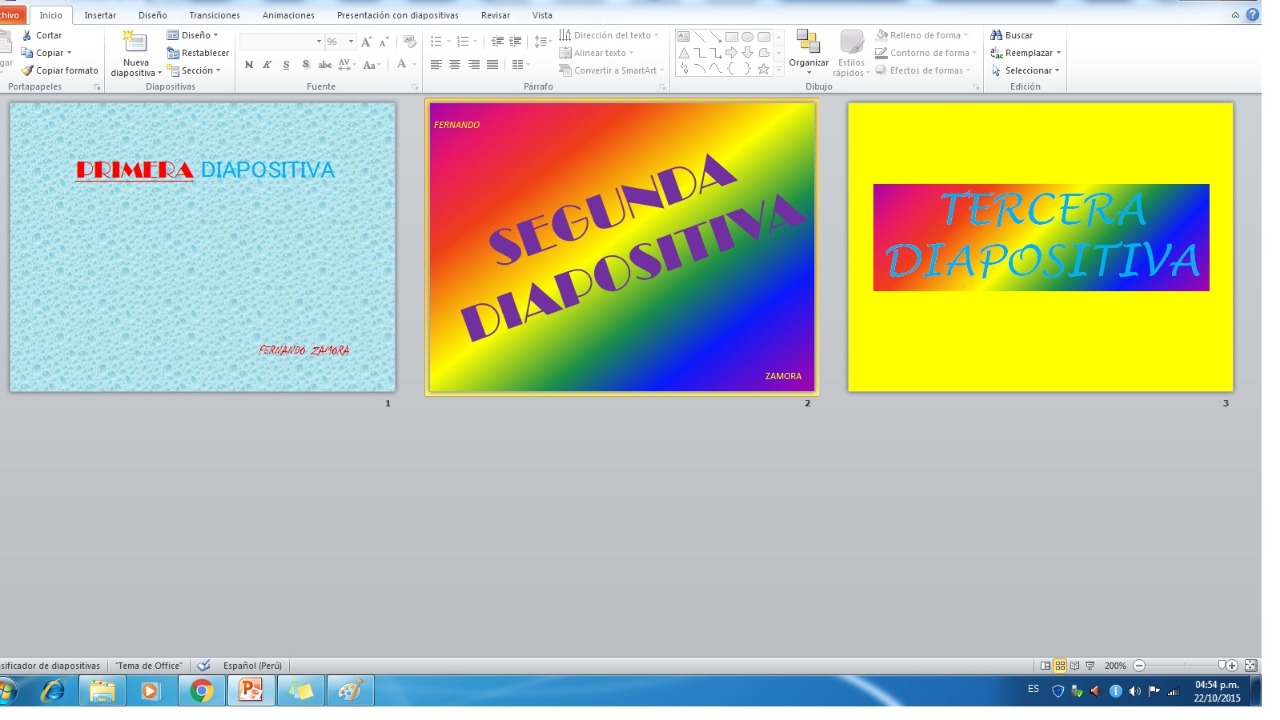Open the Organizar dropdown
Image resolution: width=1280 pixels, height=720 pixels.
click(809, 50)
